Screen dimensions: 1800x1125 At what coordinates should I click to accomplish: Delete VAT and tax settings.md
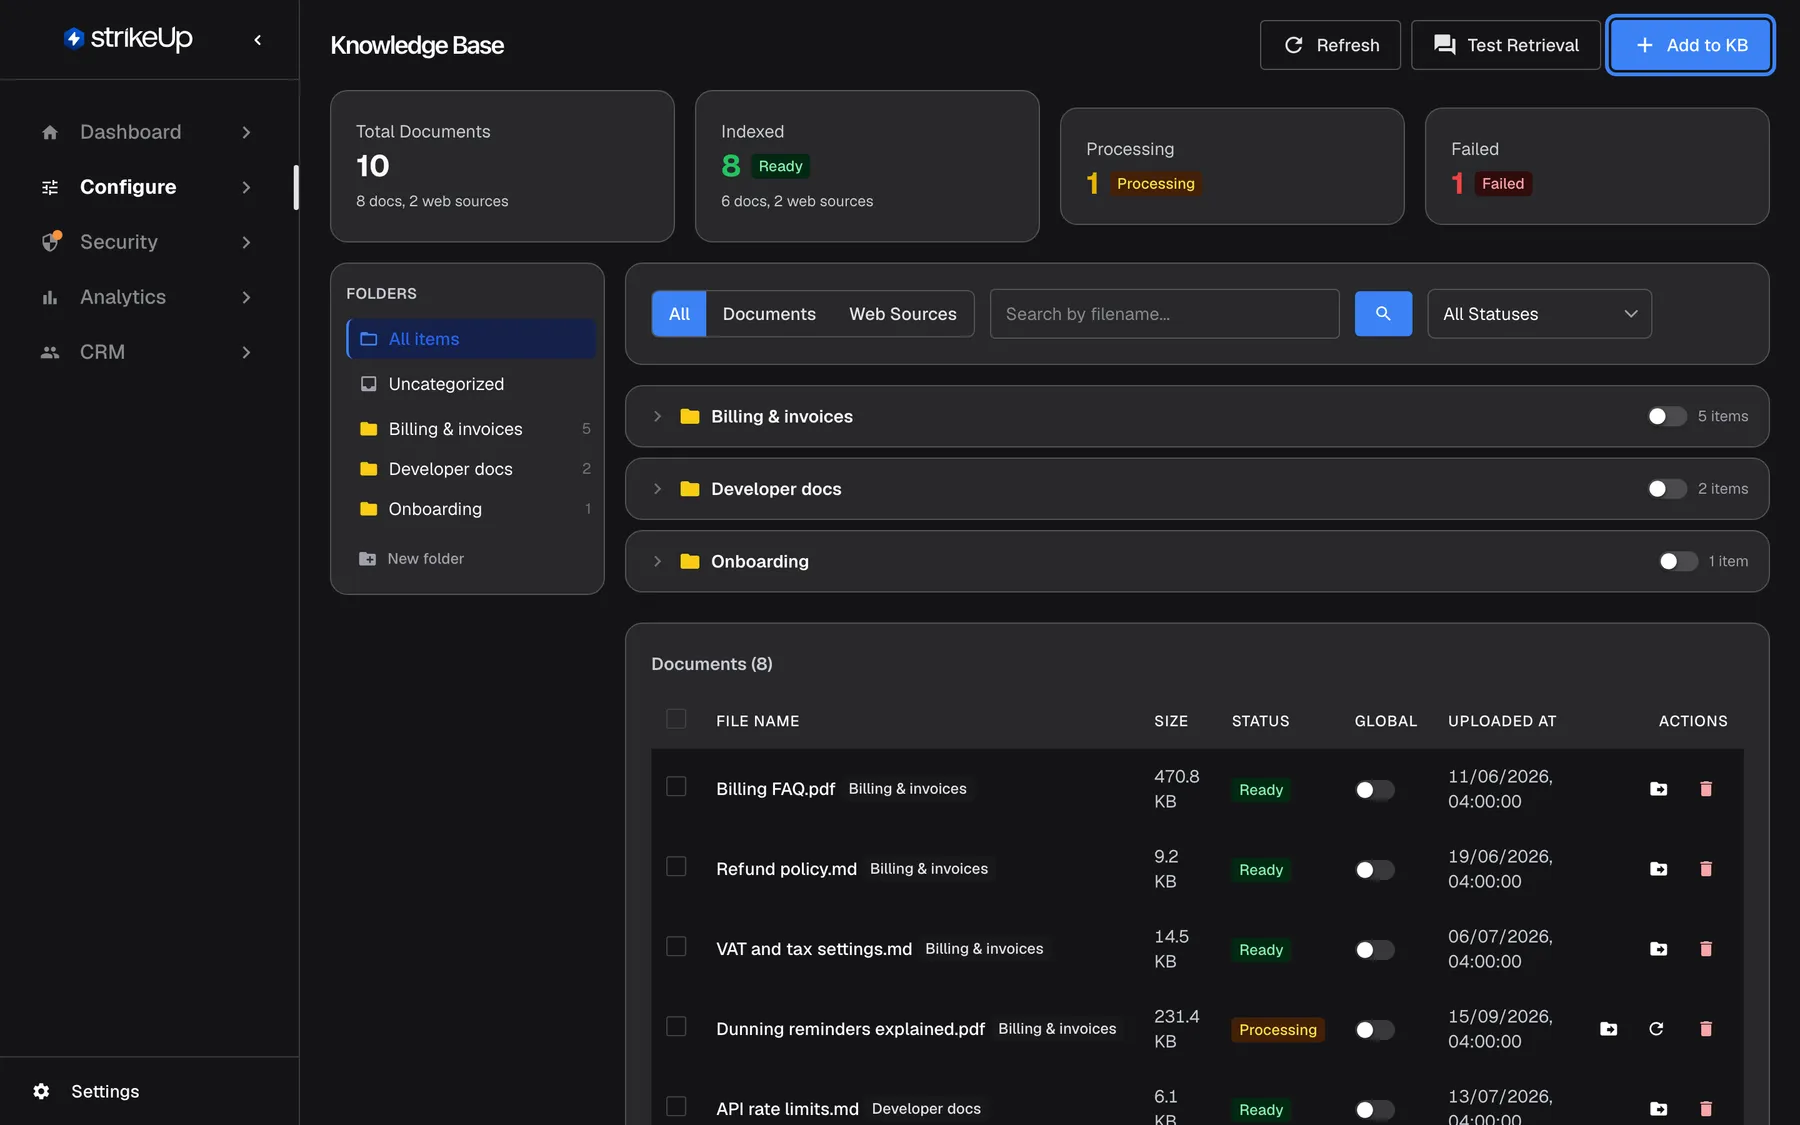pyautogui.click(x=1706, y=949)
